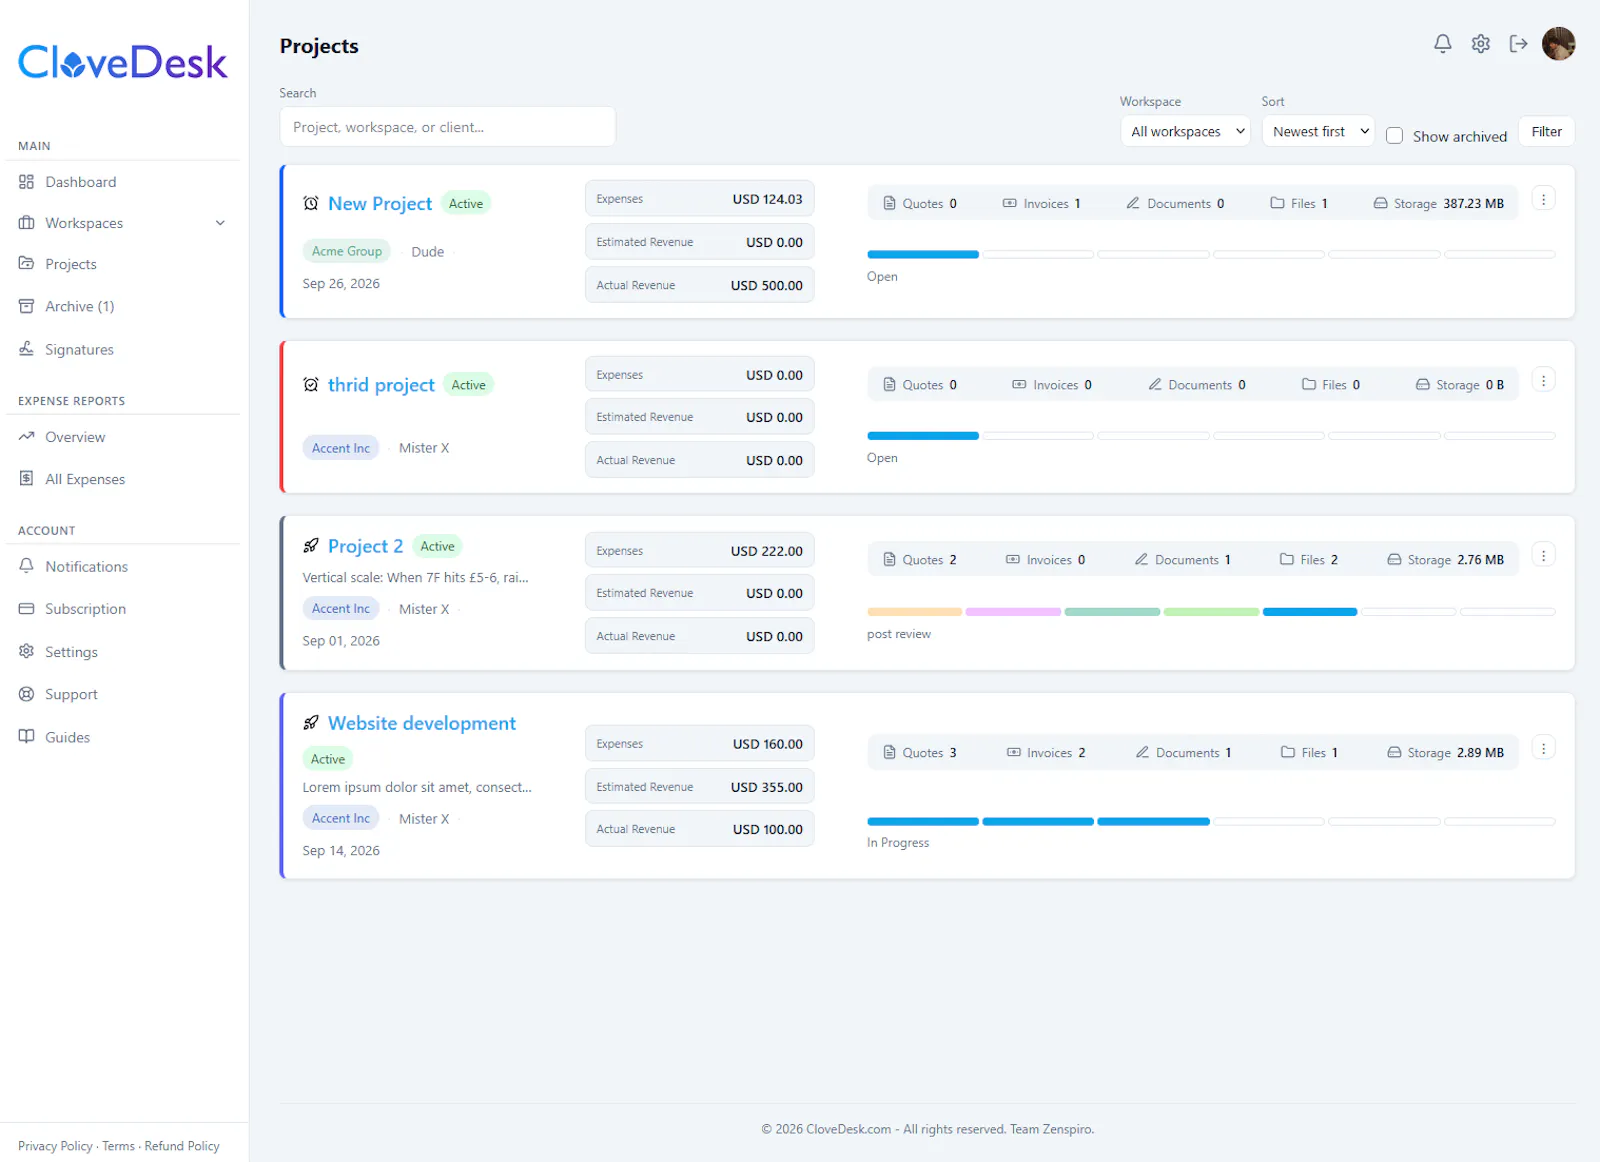Screen dimensions: 1600x1162
Task: Open the All workspaces dropdown
Action: [1185, 131]
